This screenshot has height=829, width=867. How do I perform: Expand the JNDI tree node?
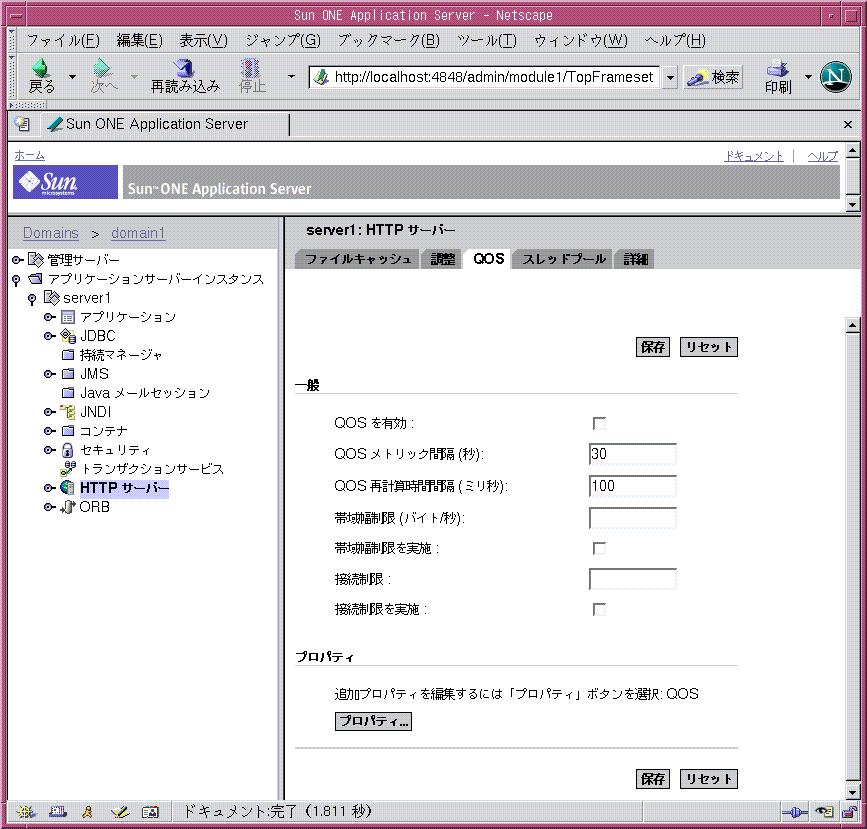[x=49, y=412]
